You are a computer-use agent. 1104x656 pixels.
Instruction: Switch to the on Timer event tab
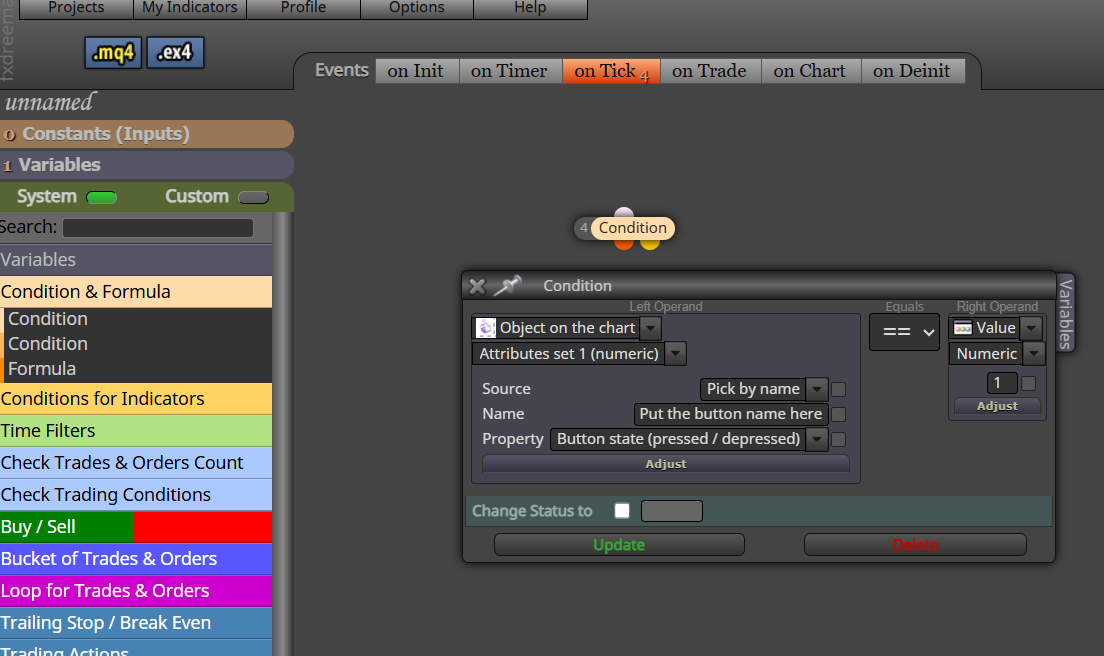(x=509, y=71)
